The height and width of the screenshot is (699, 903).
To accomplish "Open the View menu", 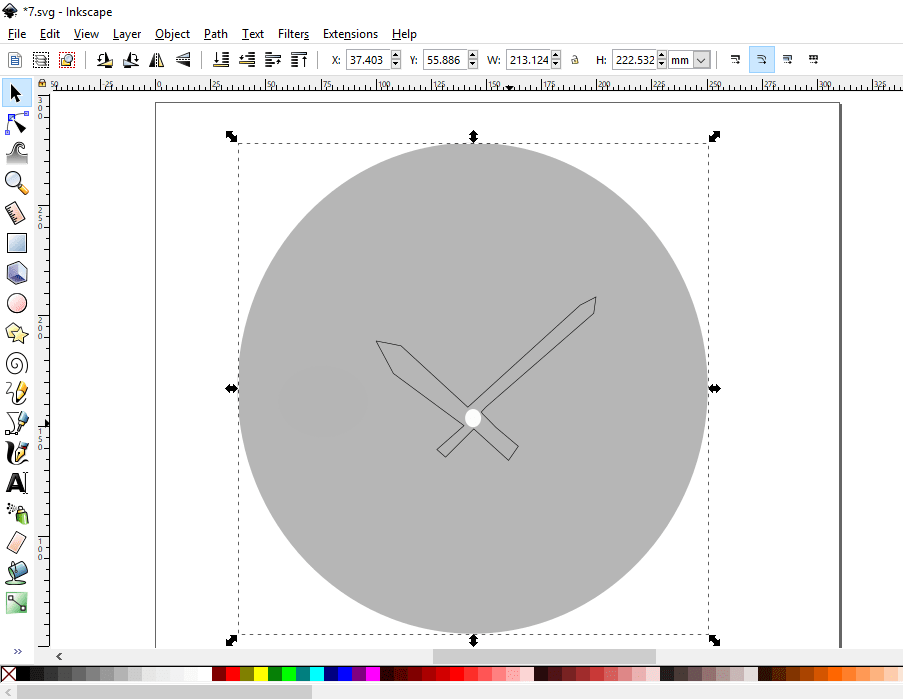I will coord(86,34).
